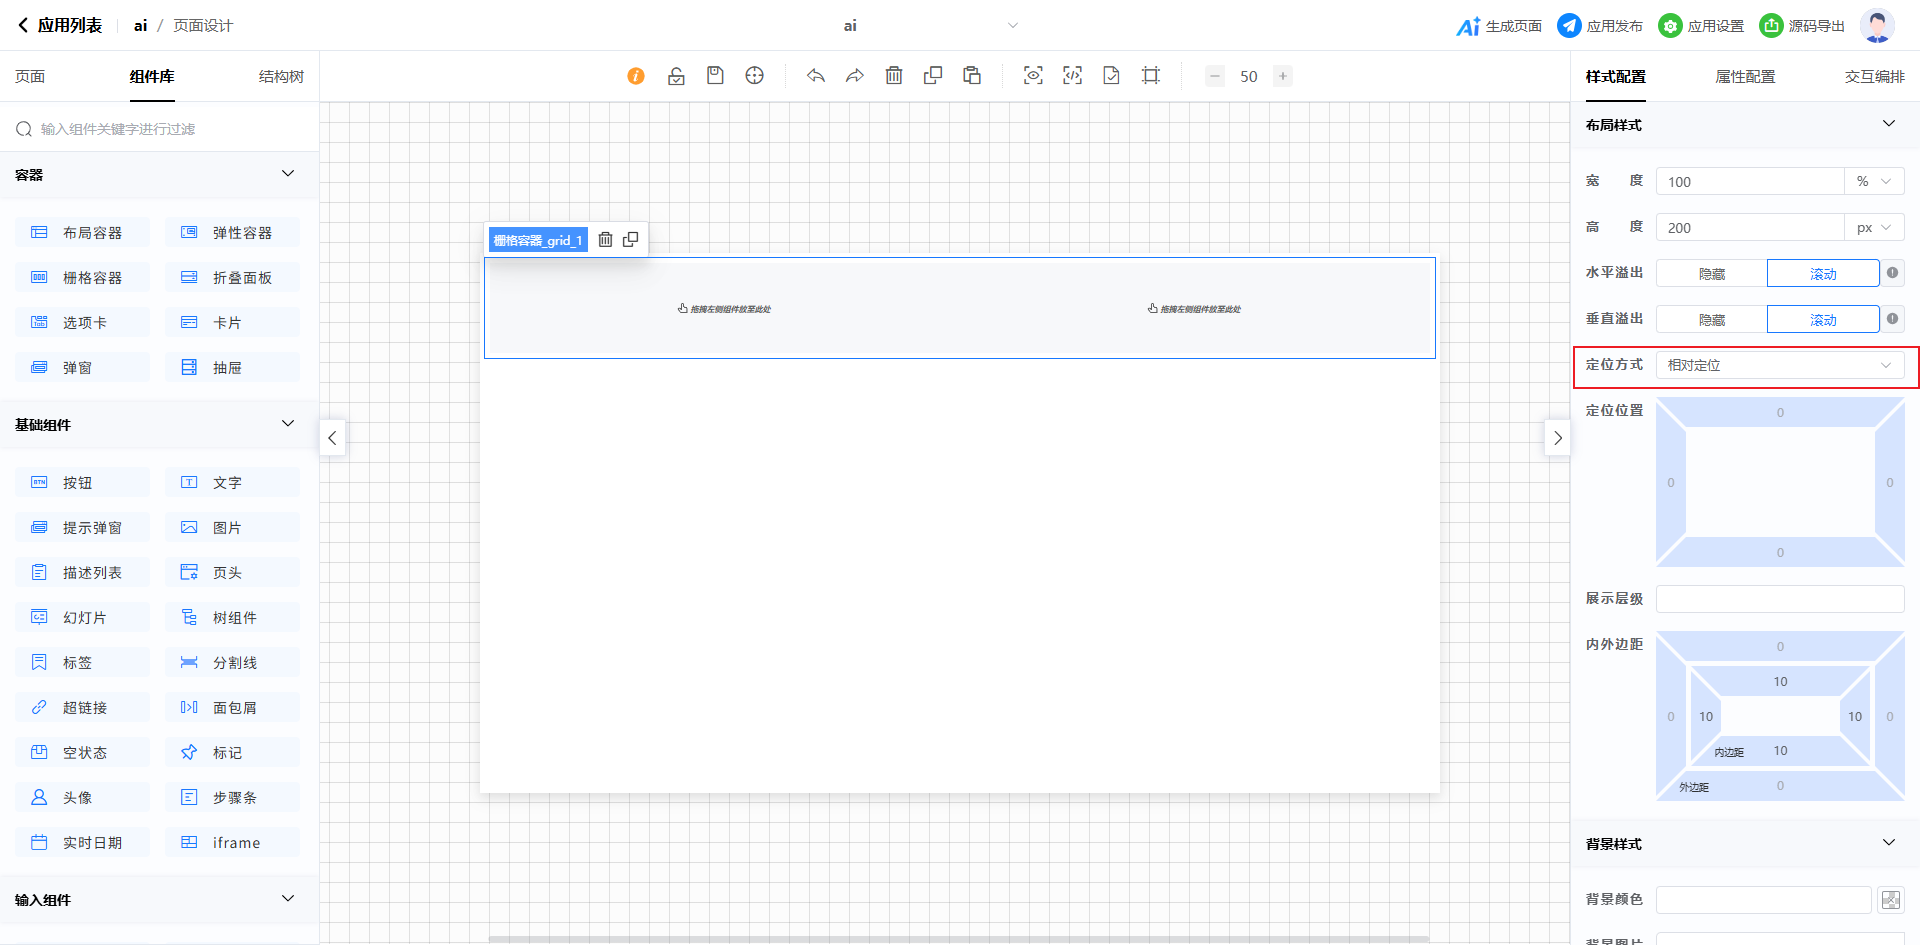Open the 定位方式 dropdown
The image size is (1920, 945).
pyautogui.click(x=1779, y=366)
